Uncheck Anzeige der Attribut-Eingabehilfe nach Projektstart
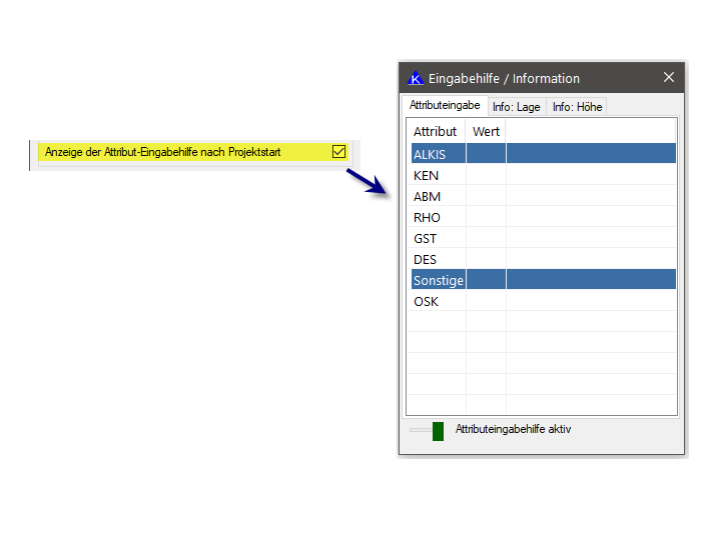This screenshot has width=721, height=539. pyautogui.click(x=338, y=152)
